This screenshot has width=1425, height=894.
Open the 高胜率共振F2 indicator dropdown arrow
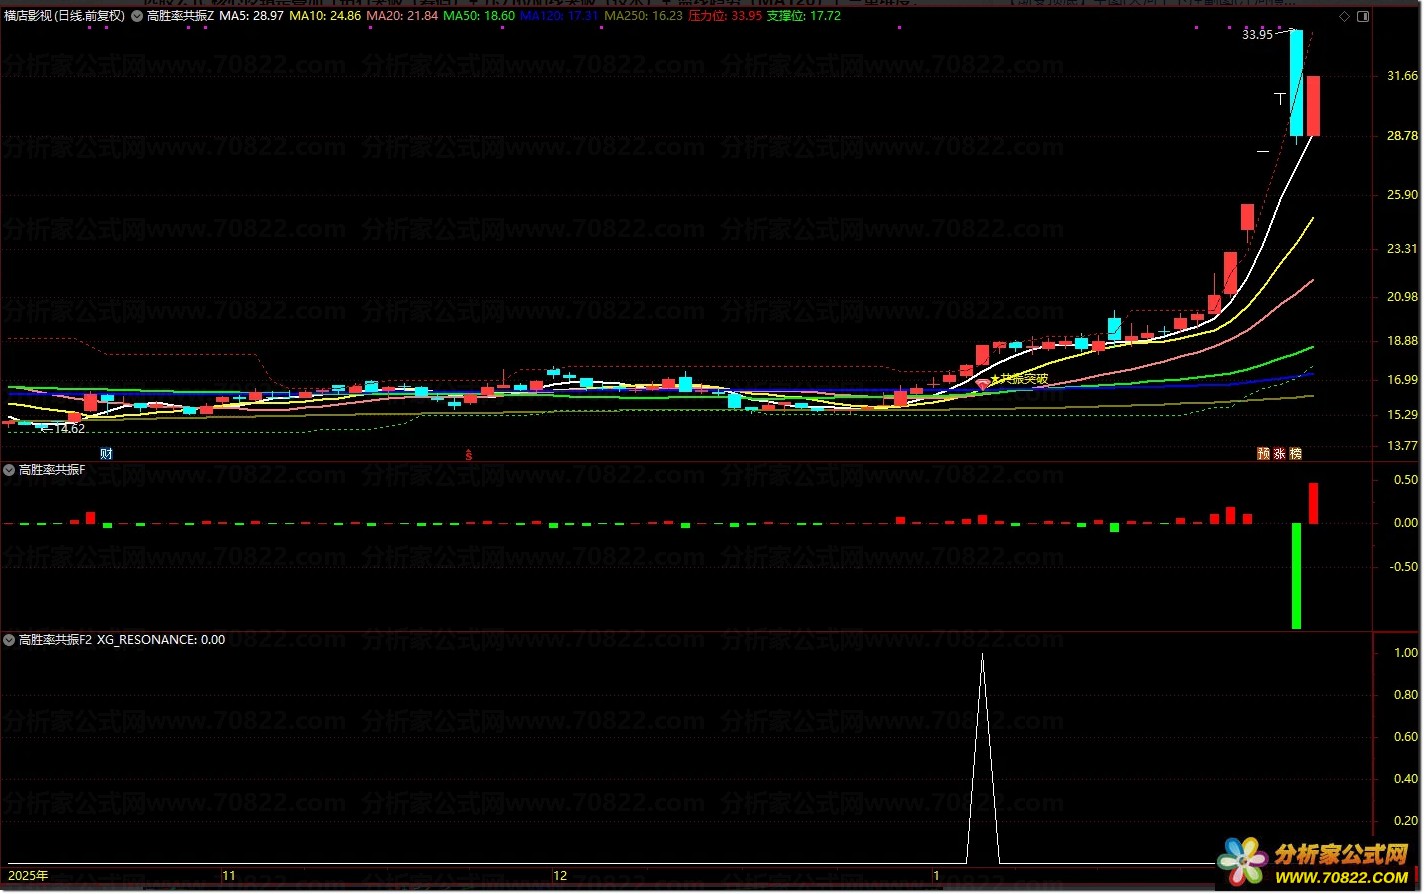(10, 639)
